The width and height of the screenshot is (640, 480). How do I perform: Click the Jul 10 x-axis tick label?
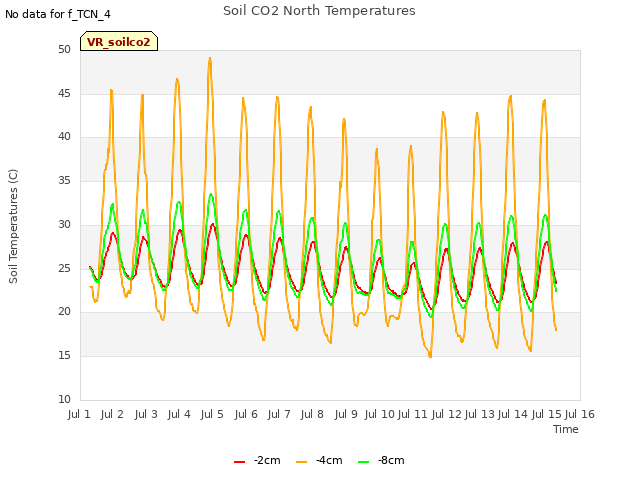[380, 414]
